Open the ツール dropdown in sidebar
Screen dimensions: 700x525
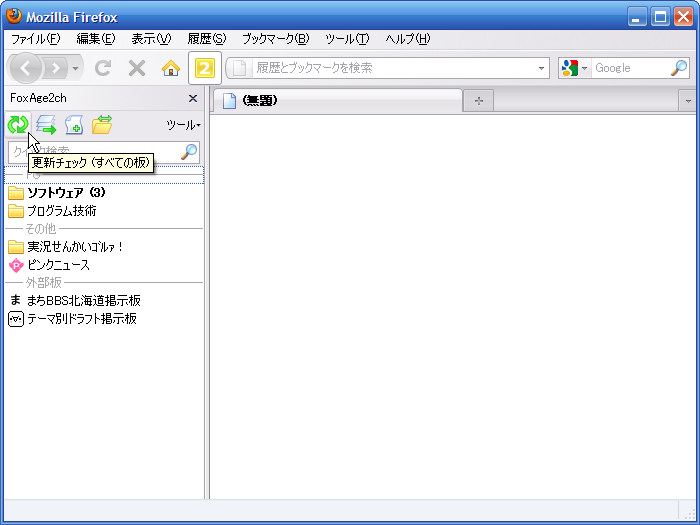coord(183,125)
